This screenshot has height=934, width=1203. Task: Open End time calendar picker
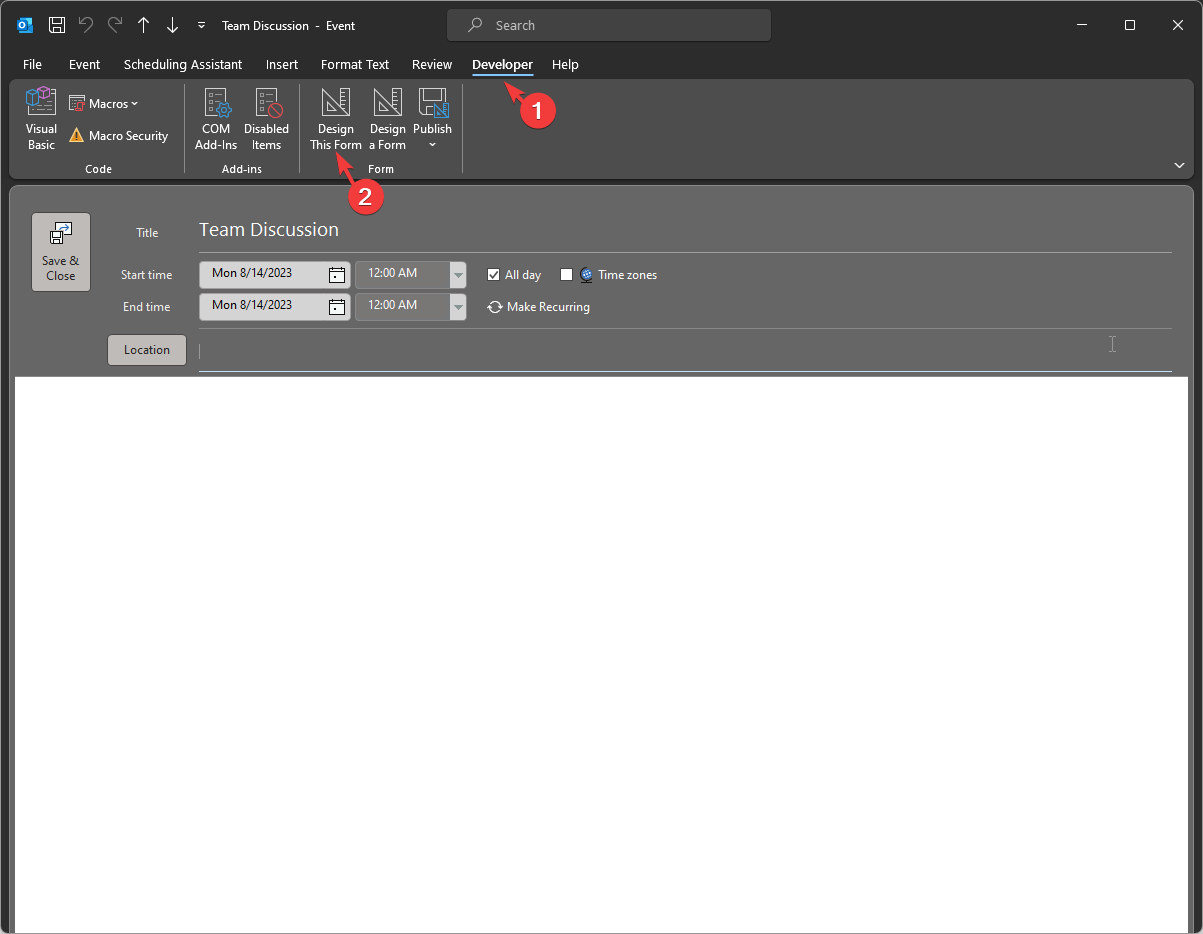(337, 307)
